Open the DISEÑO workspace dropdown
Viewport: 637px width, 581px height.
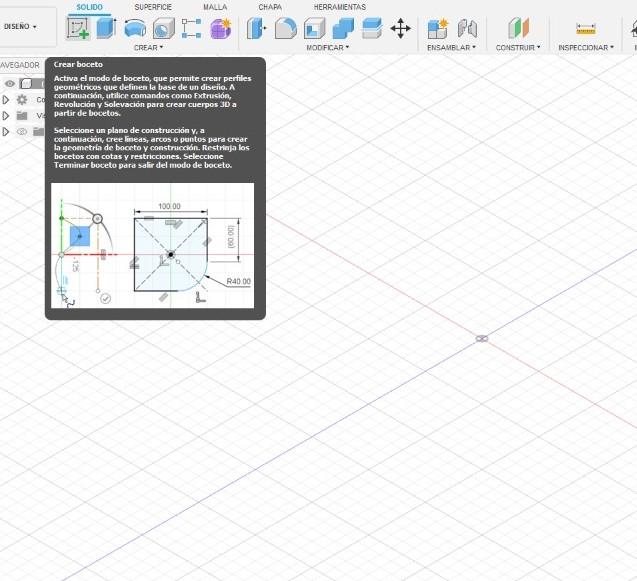point(20,26)
